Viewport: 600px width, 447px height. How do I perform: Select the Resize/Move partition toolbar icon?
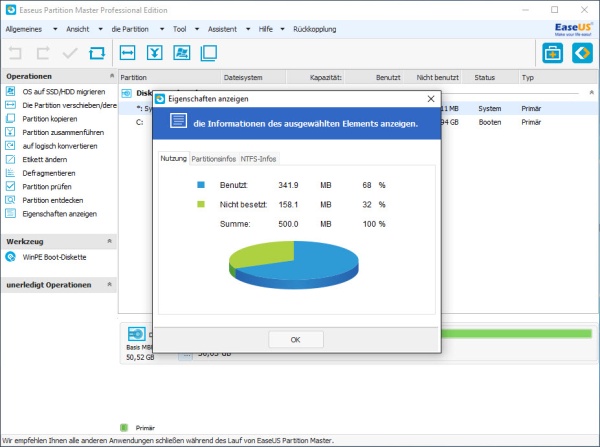pyautogui.click(x=127, y=53)
